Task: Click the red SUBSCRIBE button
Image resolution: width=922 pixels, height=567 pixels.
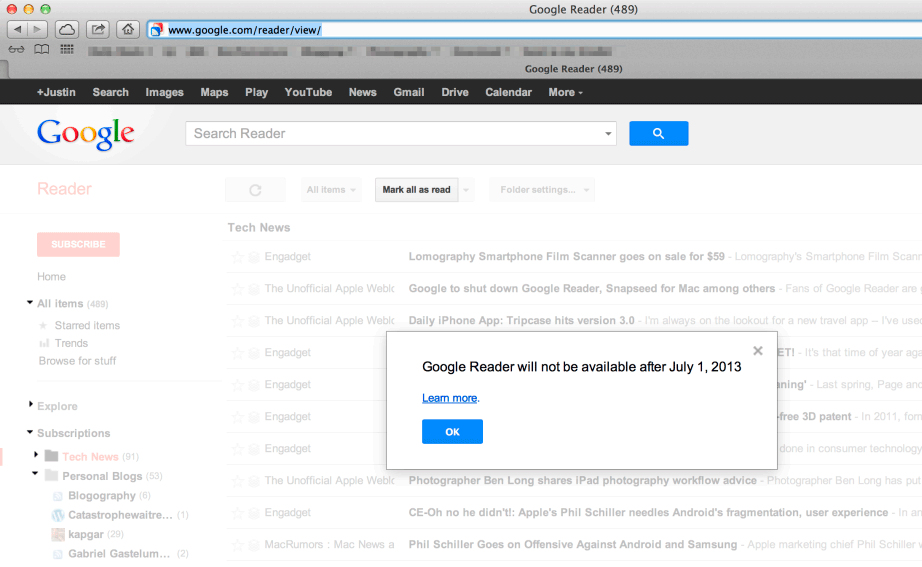Action: [x=78, y=244]
